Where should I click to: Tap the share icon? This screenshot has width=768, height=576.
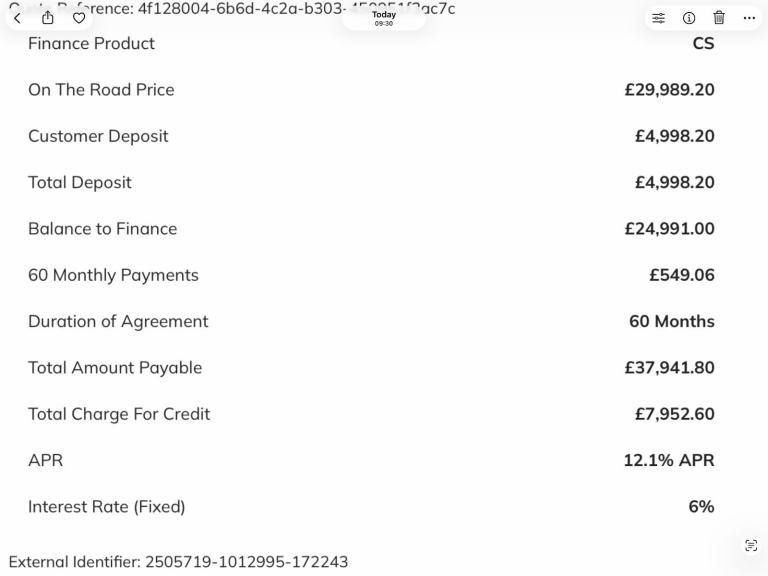click(x=48, y=18)
